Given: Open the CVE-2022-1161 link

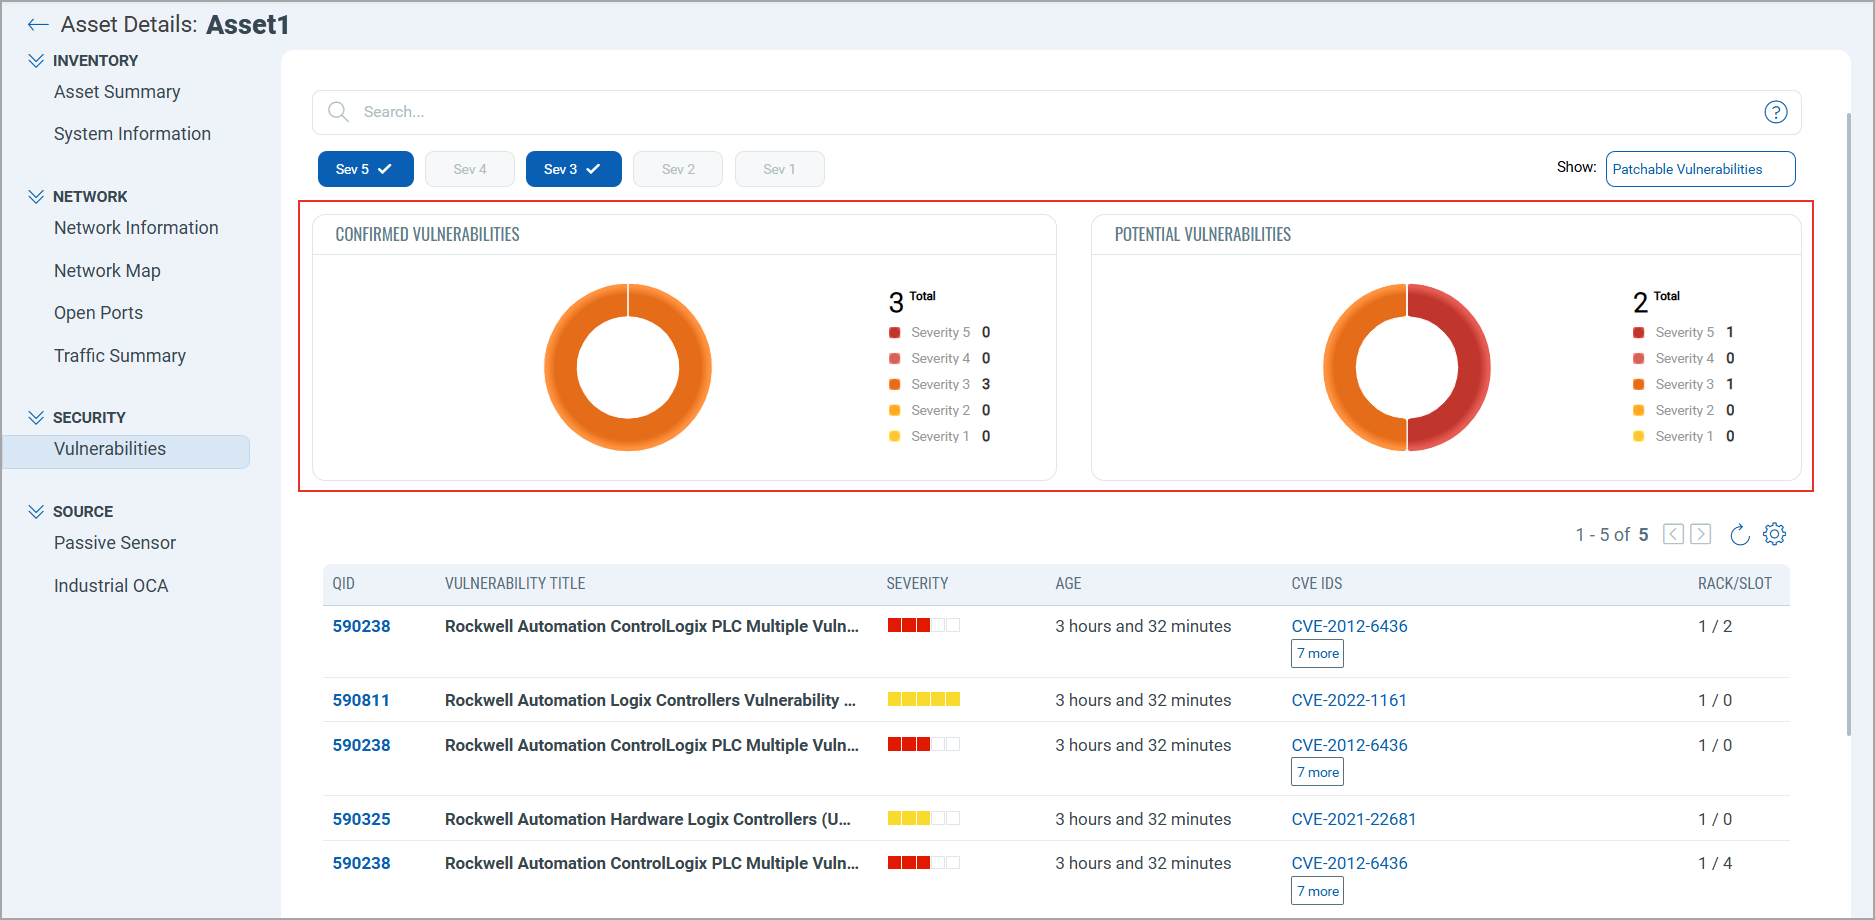Looking at the screenshot, I should click(x=1348, y=700).
